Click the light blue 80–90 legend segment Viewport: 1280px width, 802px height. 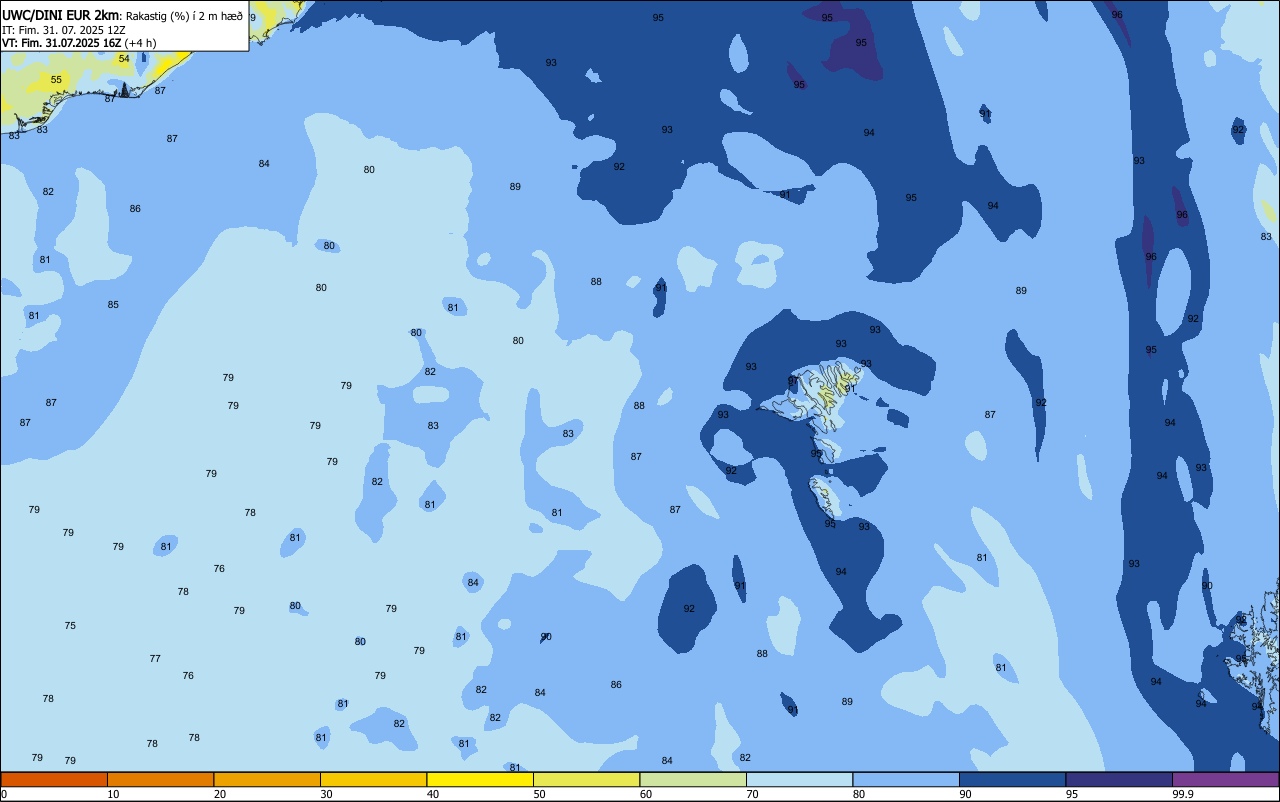point(906,779)
